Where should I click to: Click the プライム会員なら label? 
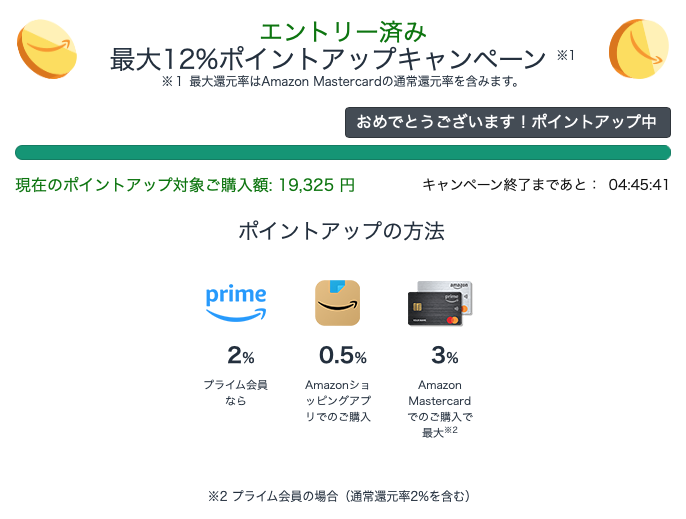[x=235, y=393]
